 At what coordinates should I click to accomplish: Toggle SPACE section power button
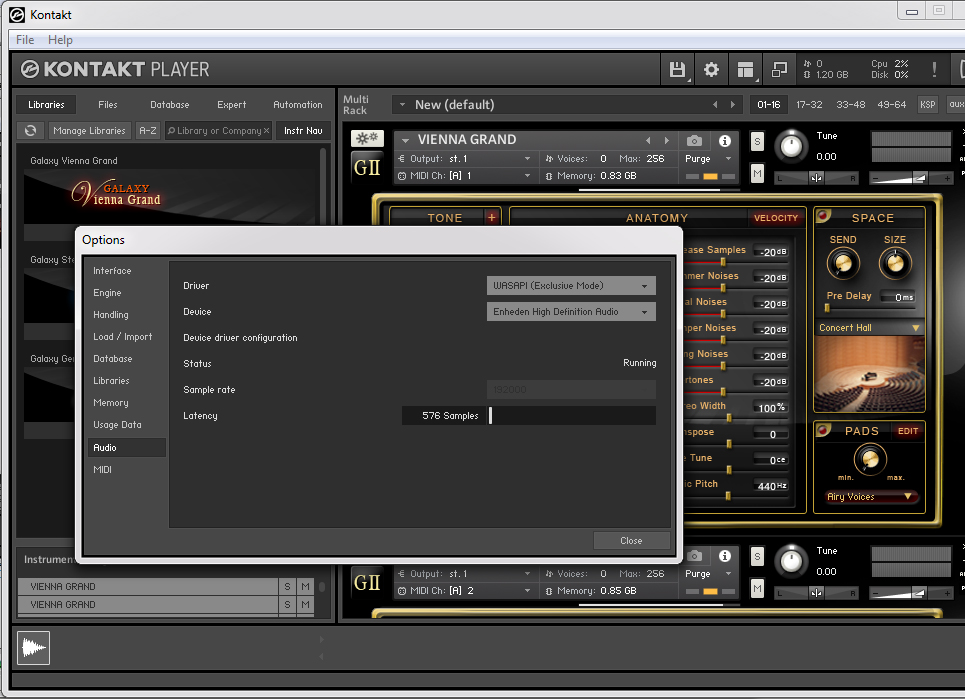pos(823,215)
